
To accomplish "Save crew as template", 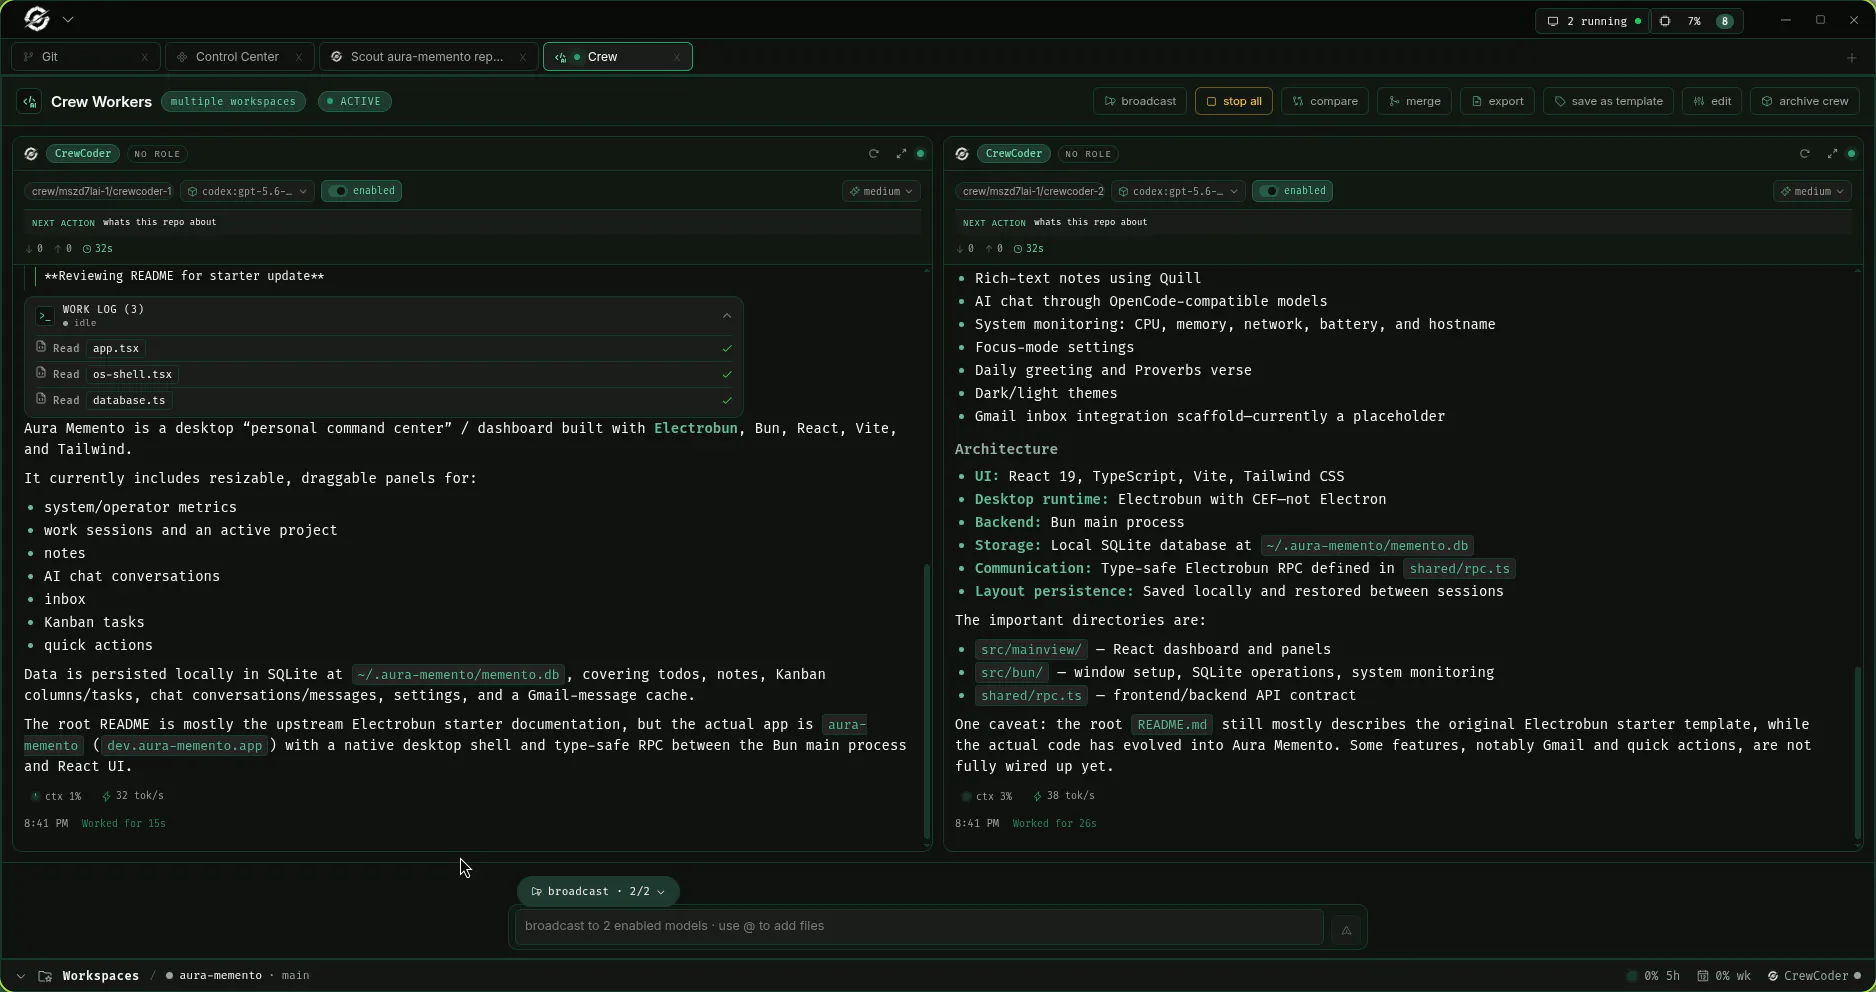I will point(1608,101).
